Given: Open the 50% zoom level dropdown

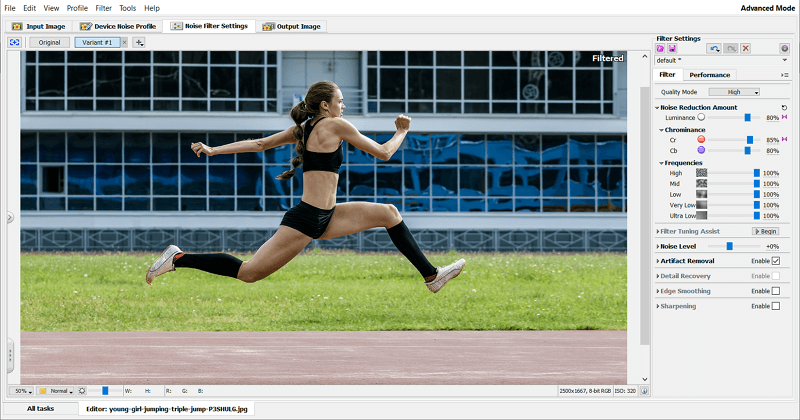Looking at the screenshot, I should click(x=21, y=391).
